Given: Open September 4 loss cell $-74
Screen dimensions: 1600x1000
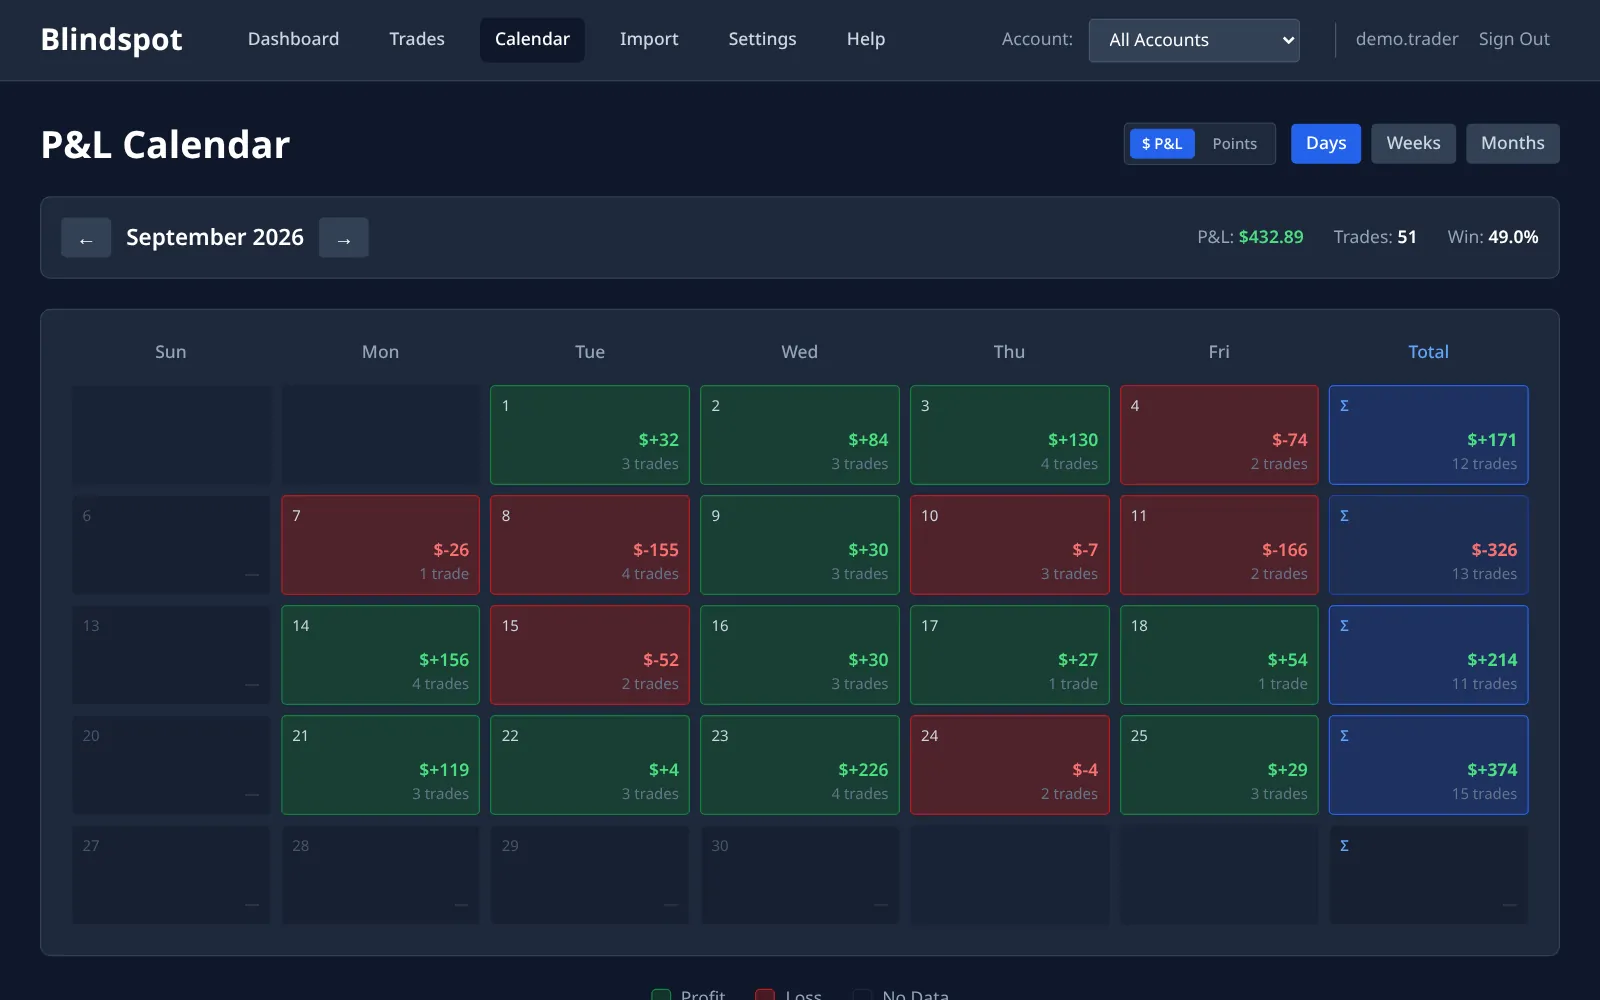Looking at the screenshot, I should pos(1219,435).
